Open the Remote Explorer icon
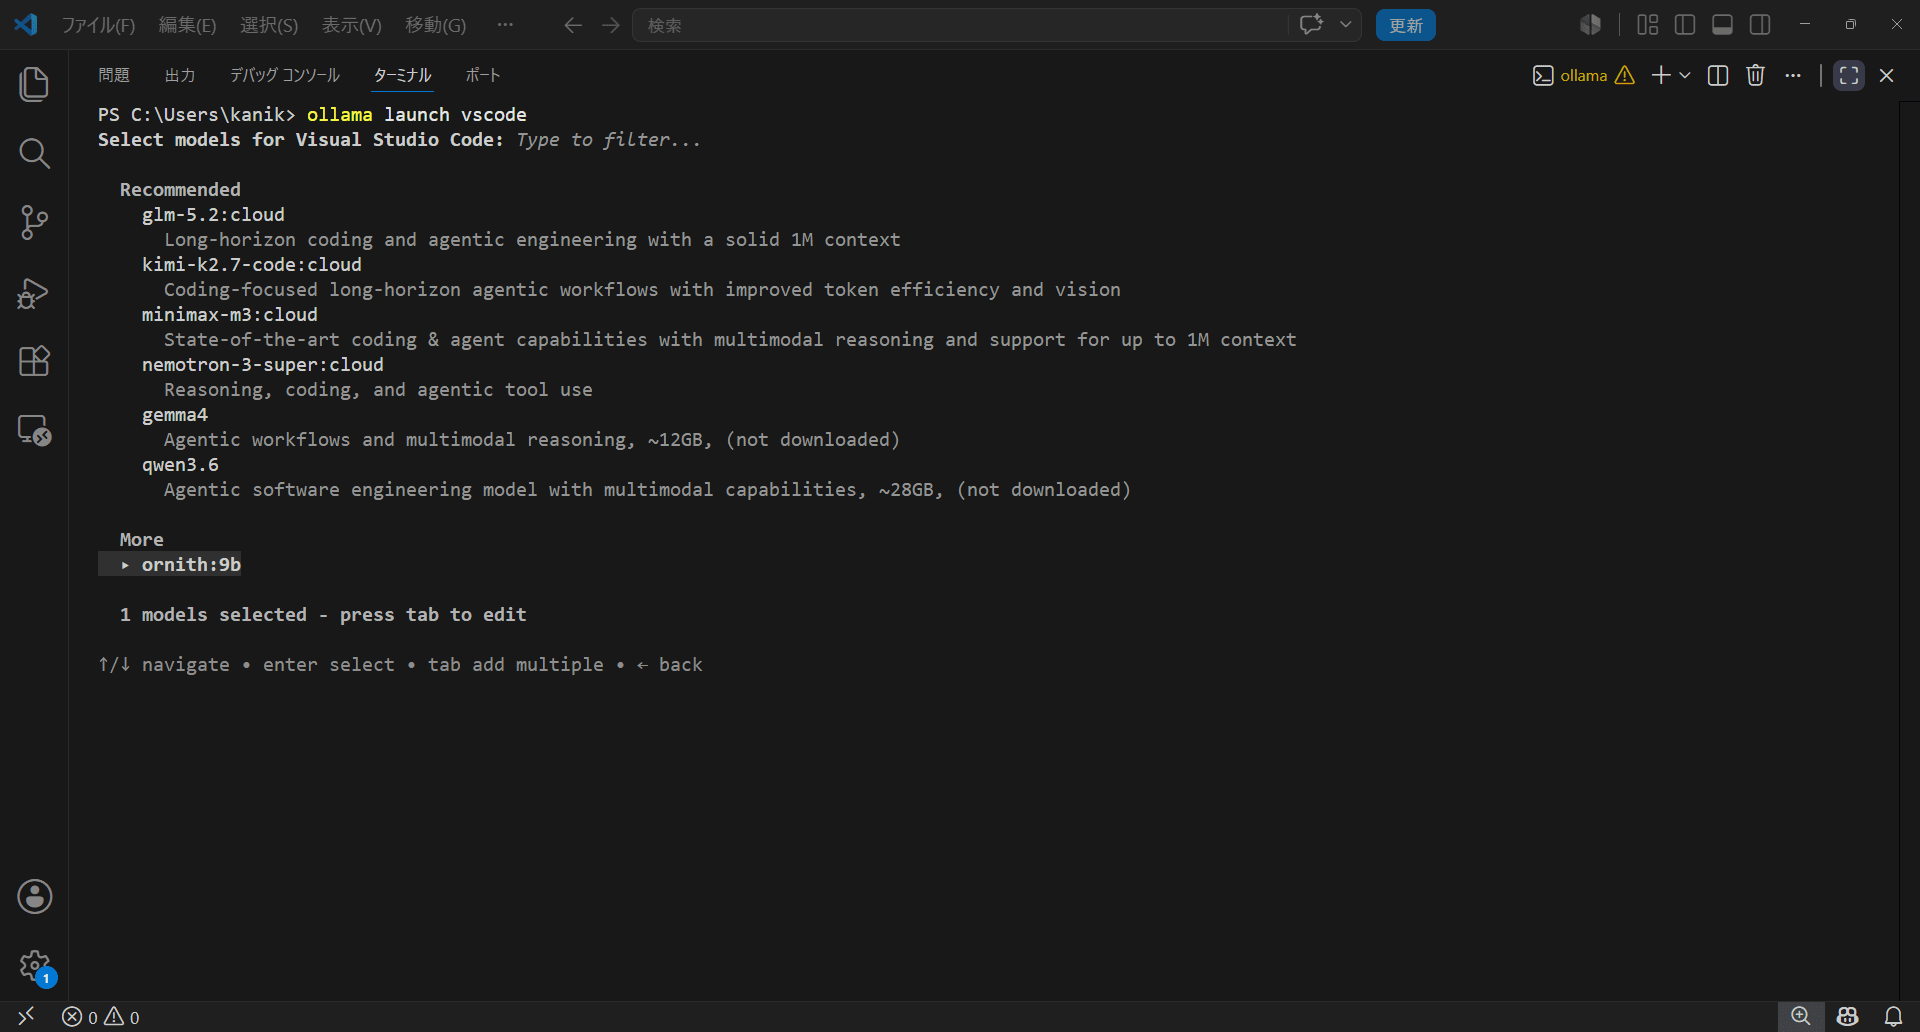Viewport: 1920px width, 1032px height. [34, 430]
